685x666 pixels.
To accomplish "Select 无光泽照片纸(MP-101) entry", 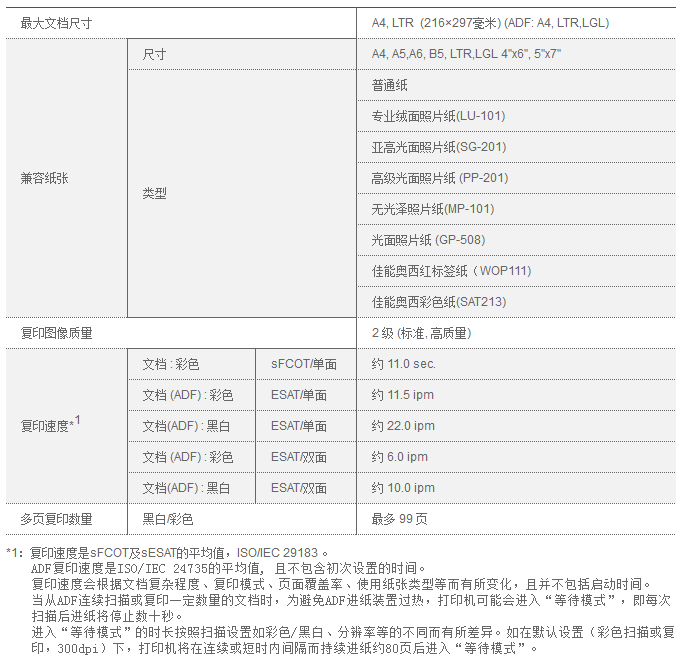I will tap(432, 209).
